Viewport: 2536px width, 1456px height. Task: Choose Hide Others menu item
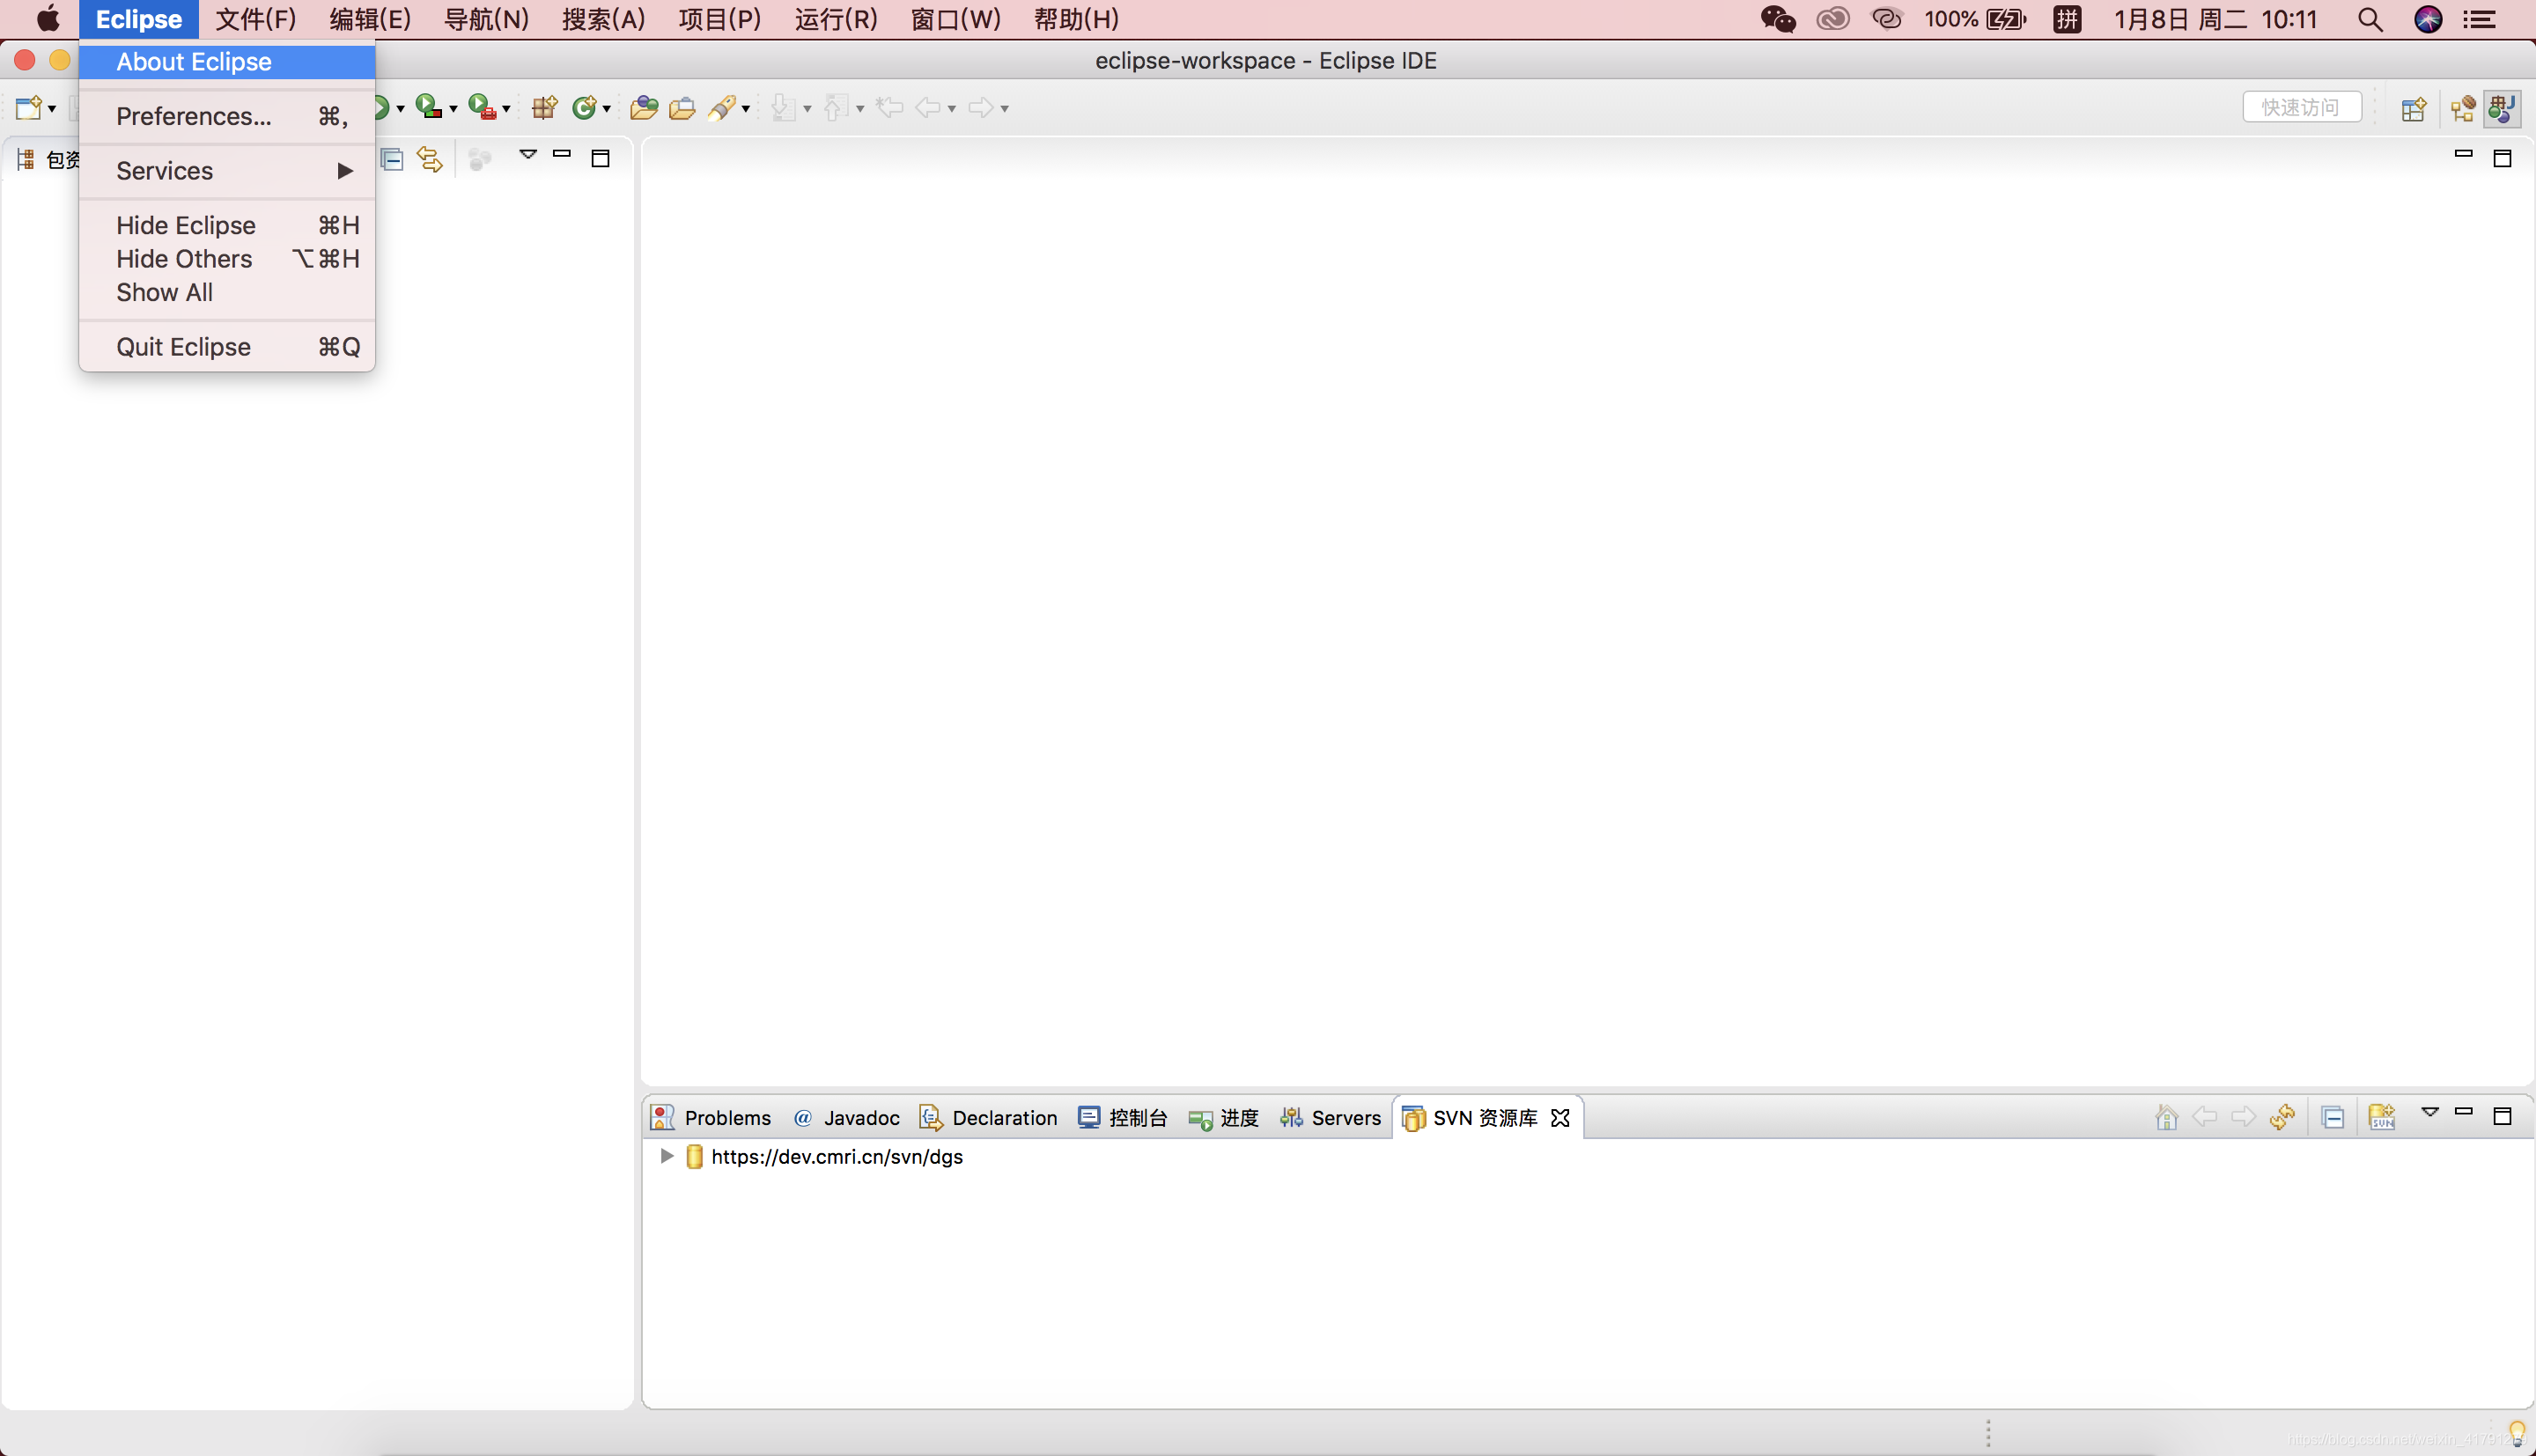[227, 259]
